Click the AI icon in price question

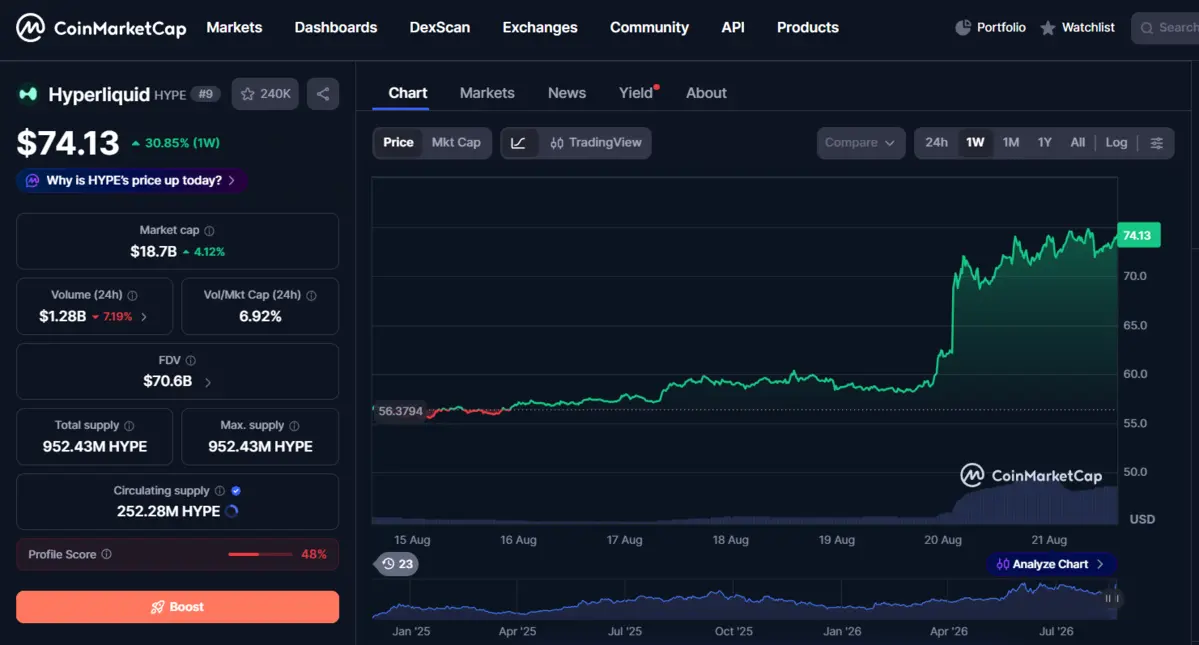point(32,181)
